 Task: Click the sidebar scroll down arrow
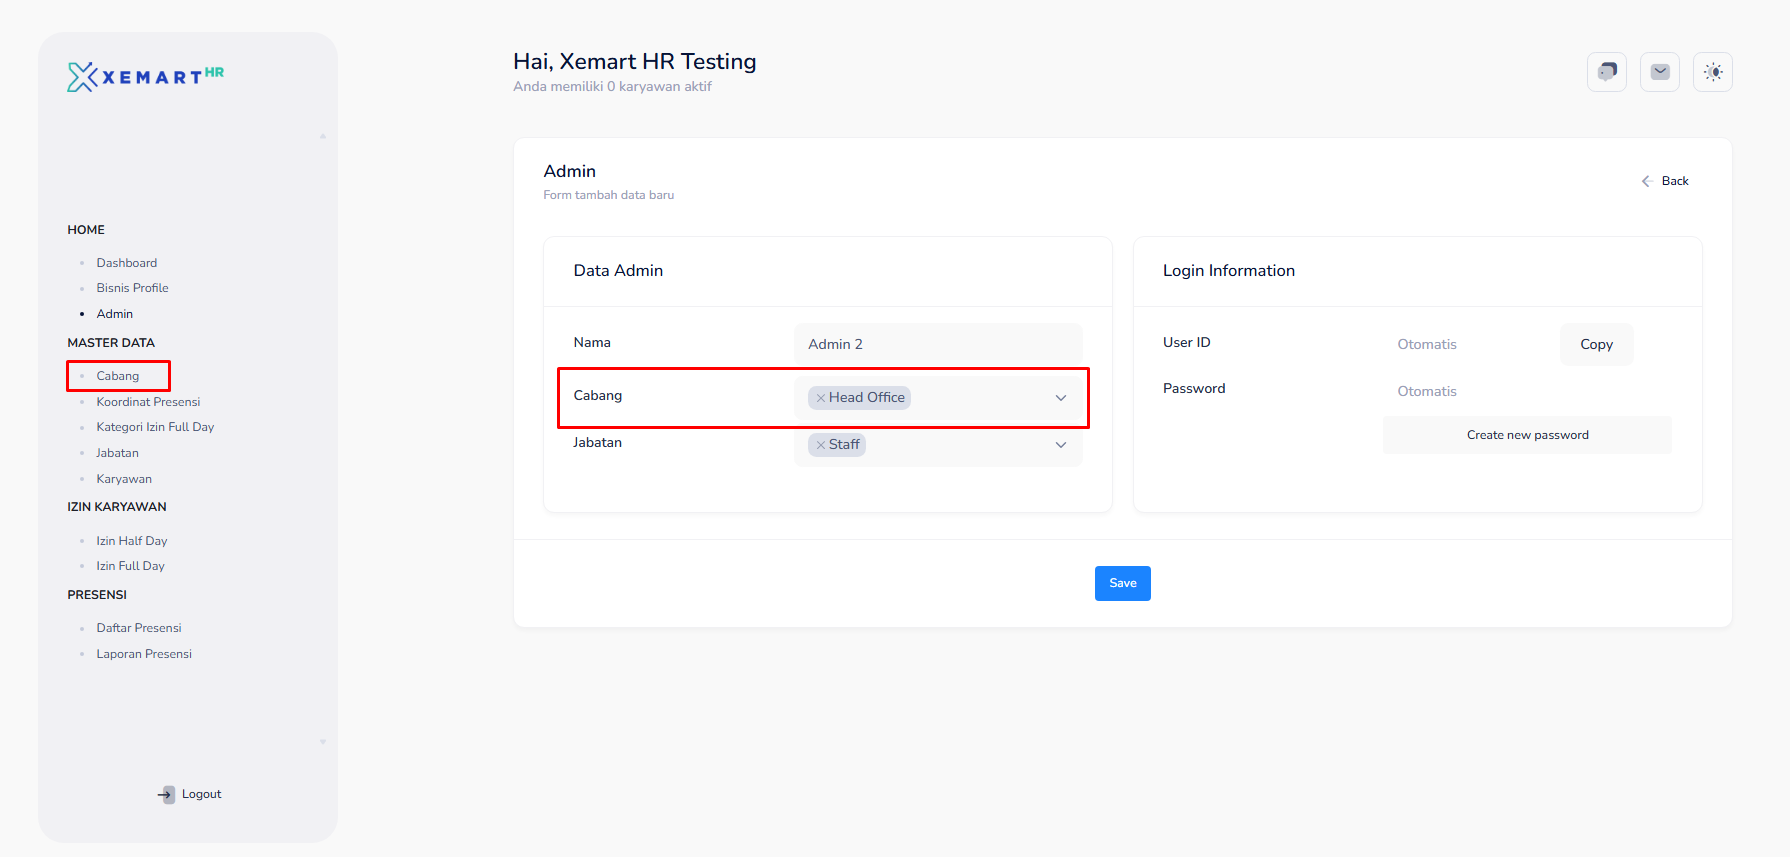coord(323,742)
